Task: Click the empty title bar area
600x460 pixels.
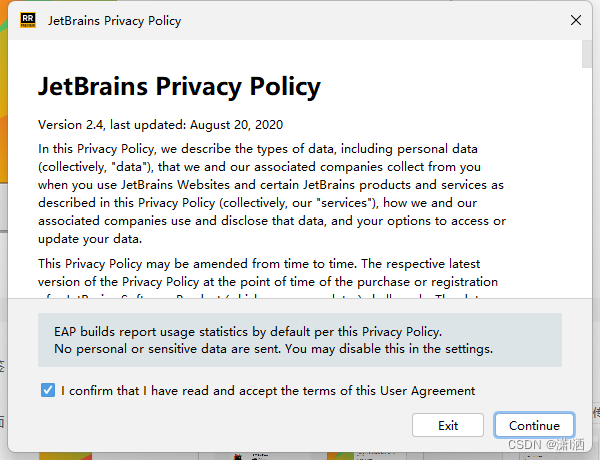Action: coord(373,21)
